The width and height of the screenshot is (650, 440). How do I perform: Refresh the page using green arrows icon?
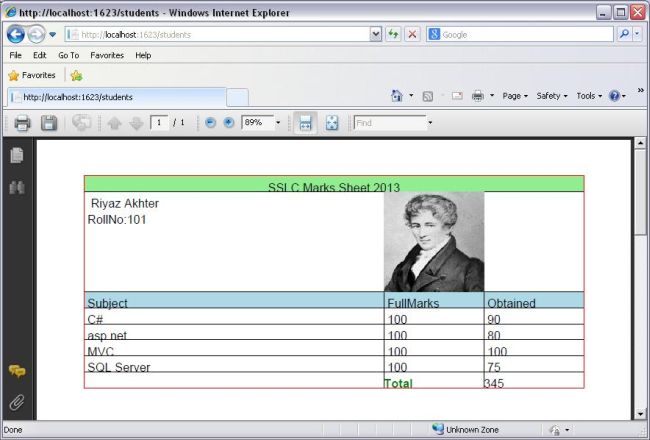(393, 34)
